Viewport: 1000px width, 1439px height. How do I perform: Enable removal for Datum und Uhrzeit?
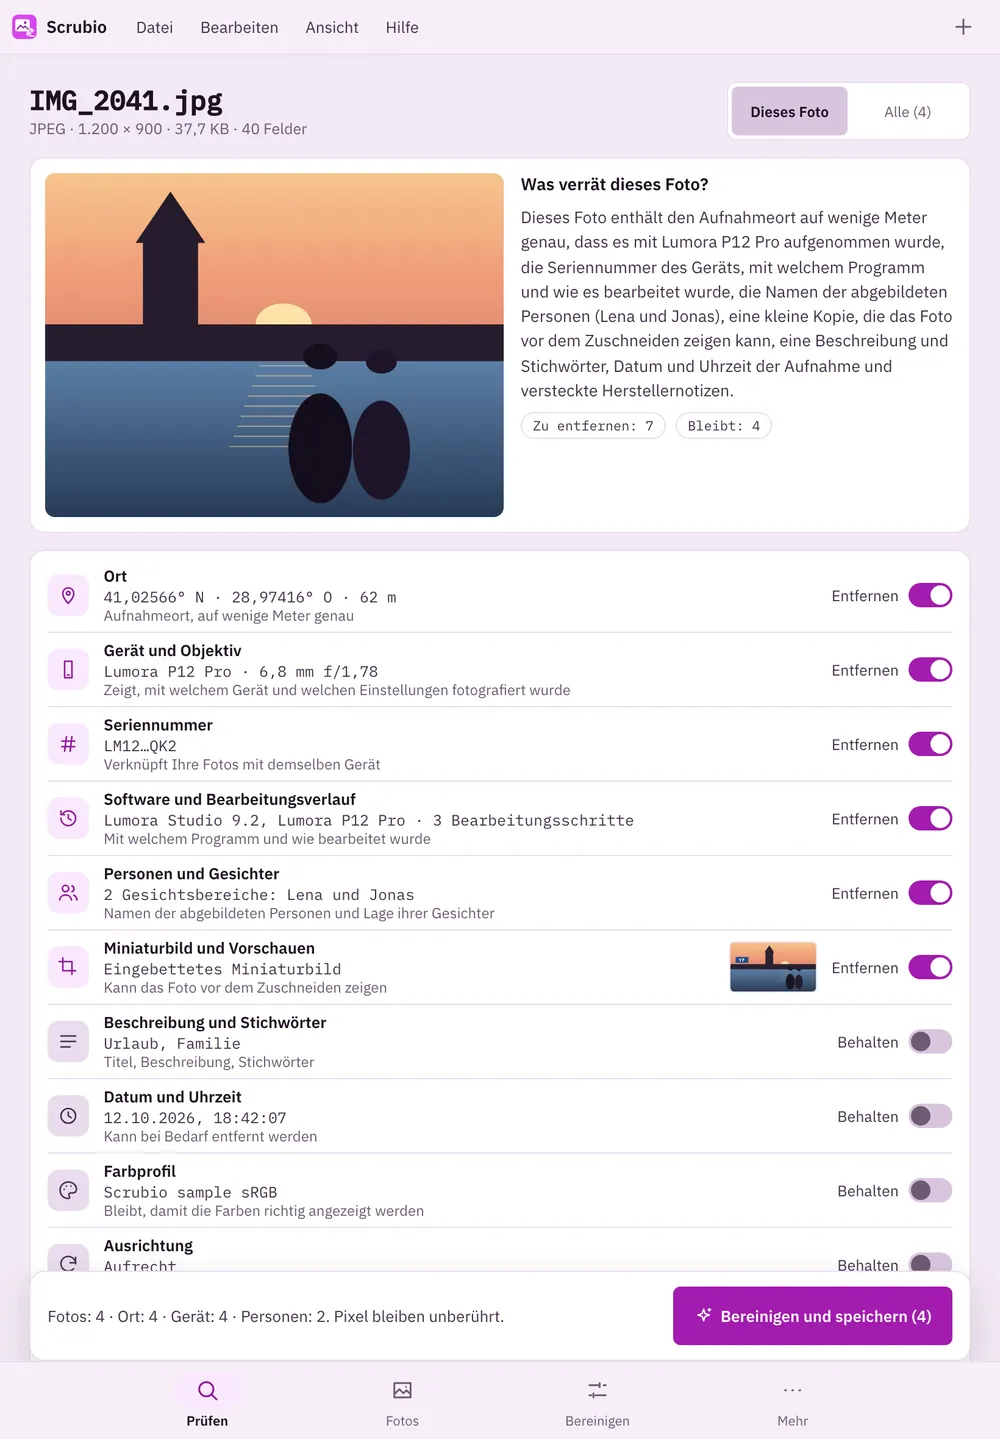(930, 1116)
